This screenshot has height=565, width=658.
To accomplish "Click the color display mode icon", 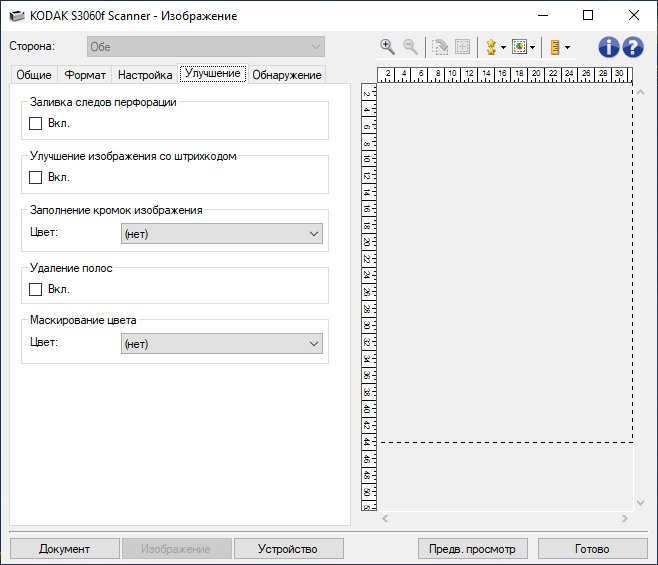I will point(519,47).
